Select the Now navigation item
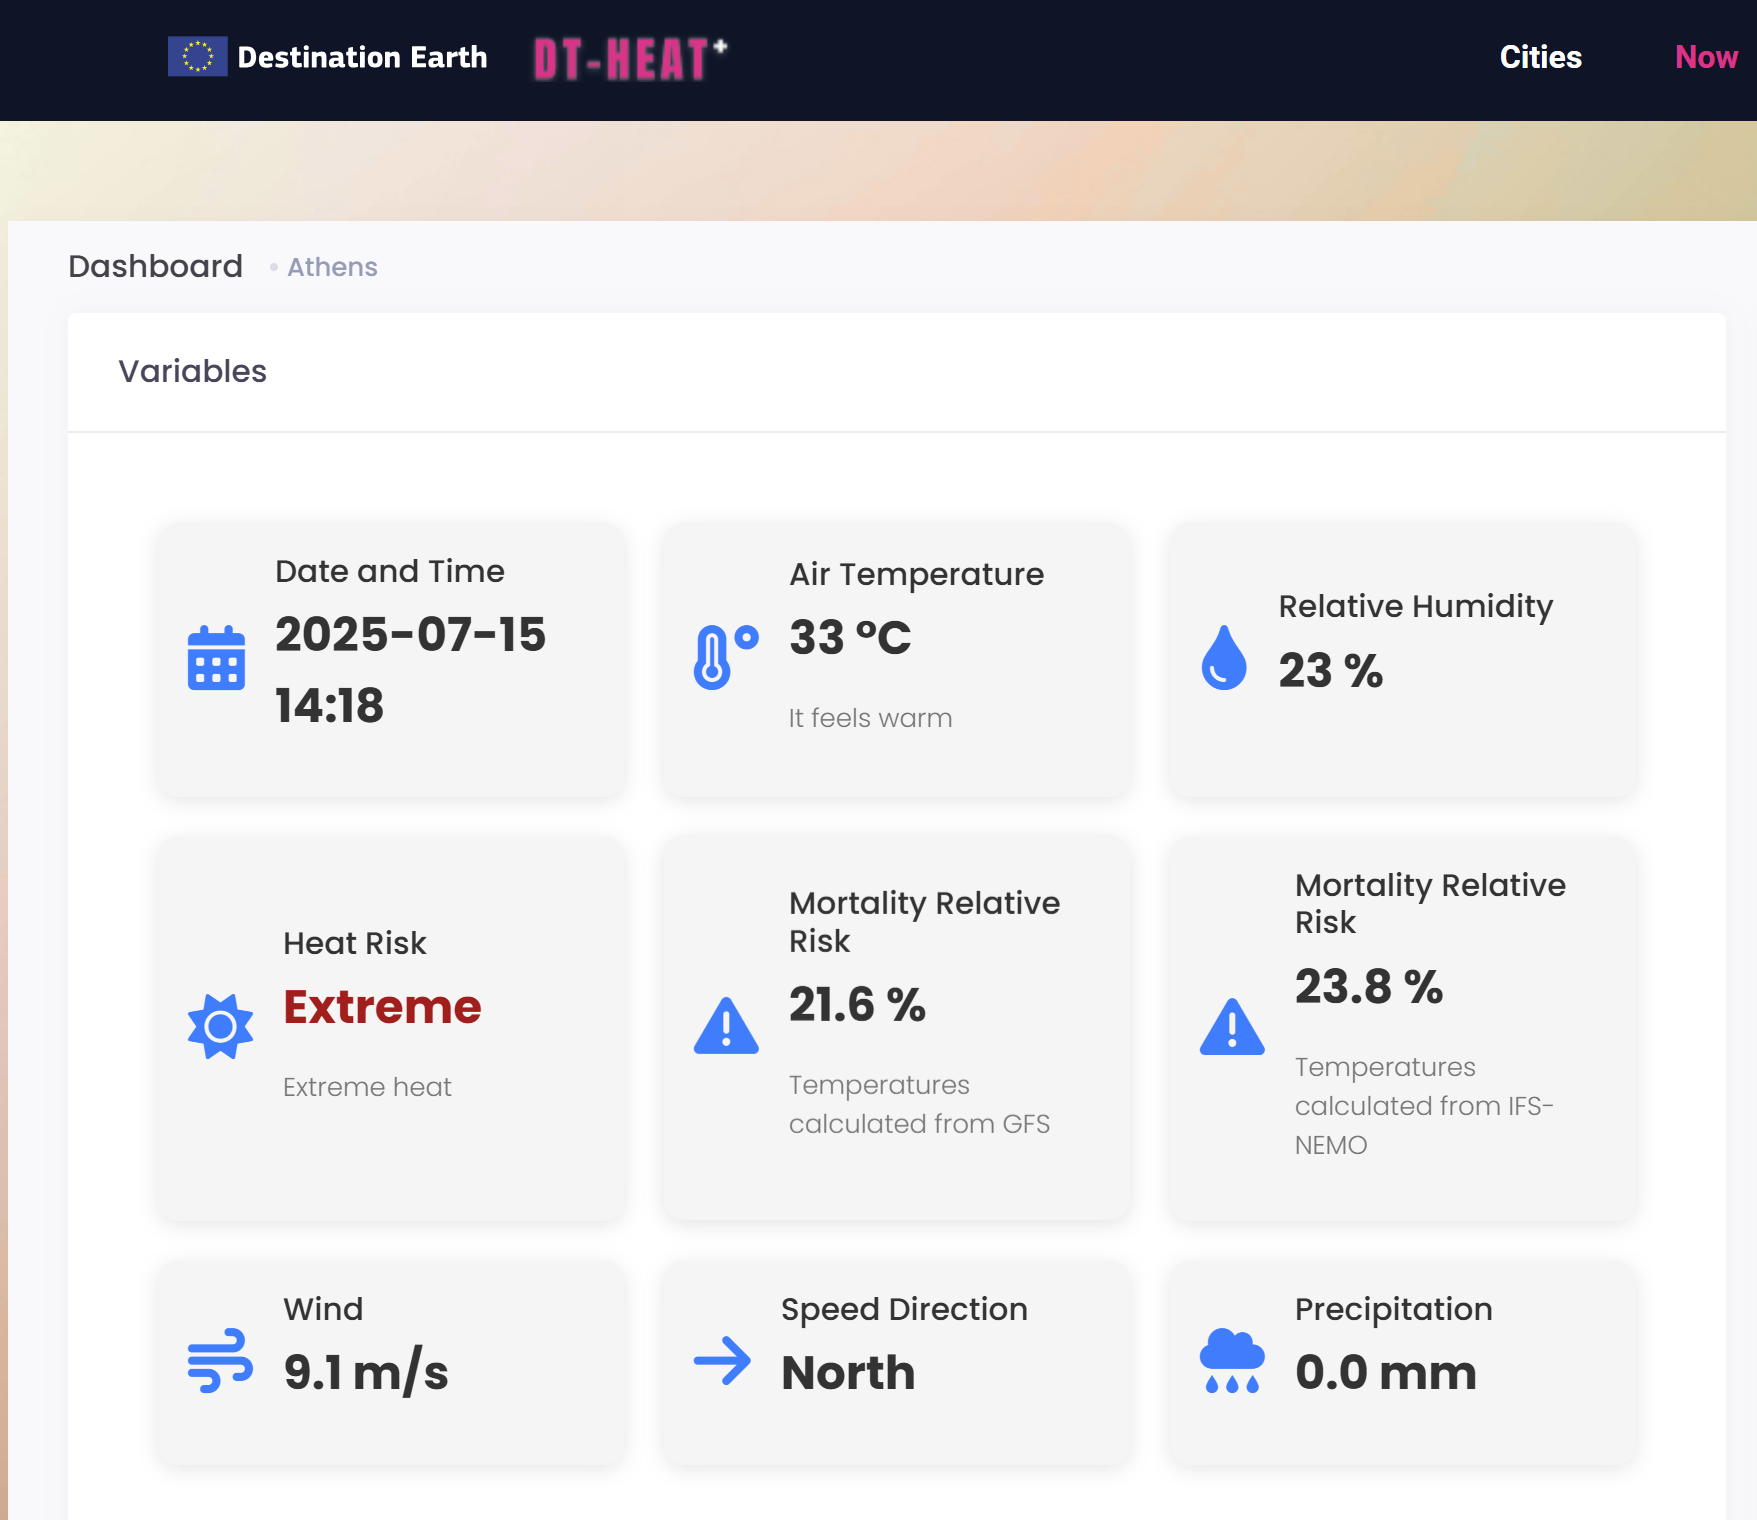 click(x=1706, y=57)
